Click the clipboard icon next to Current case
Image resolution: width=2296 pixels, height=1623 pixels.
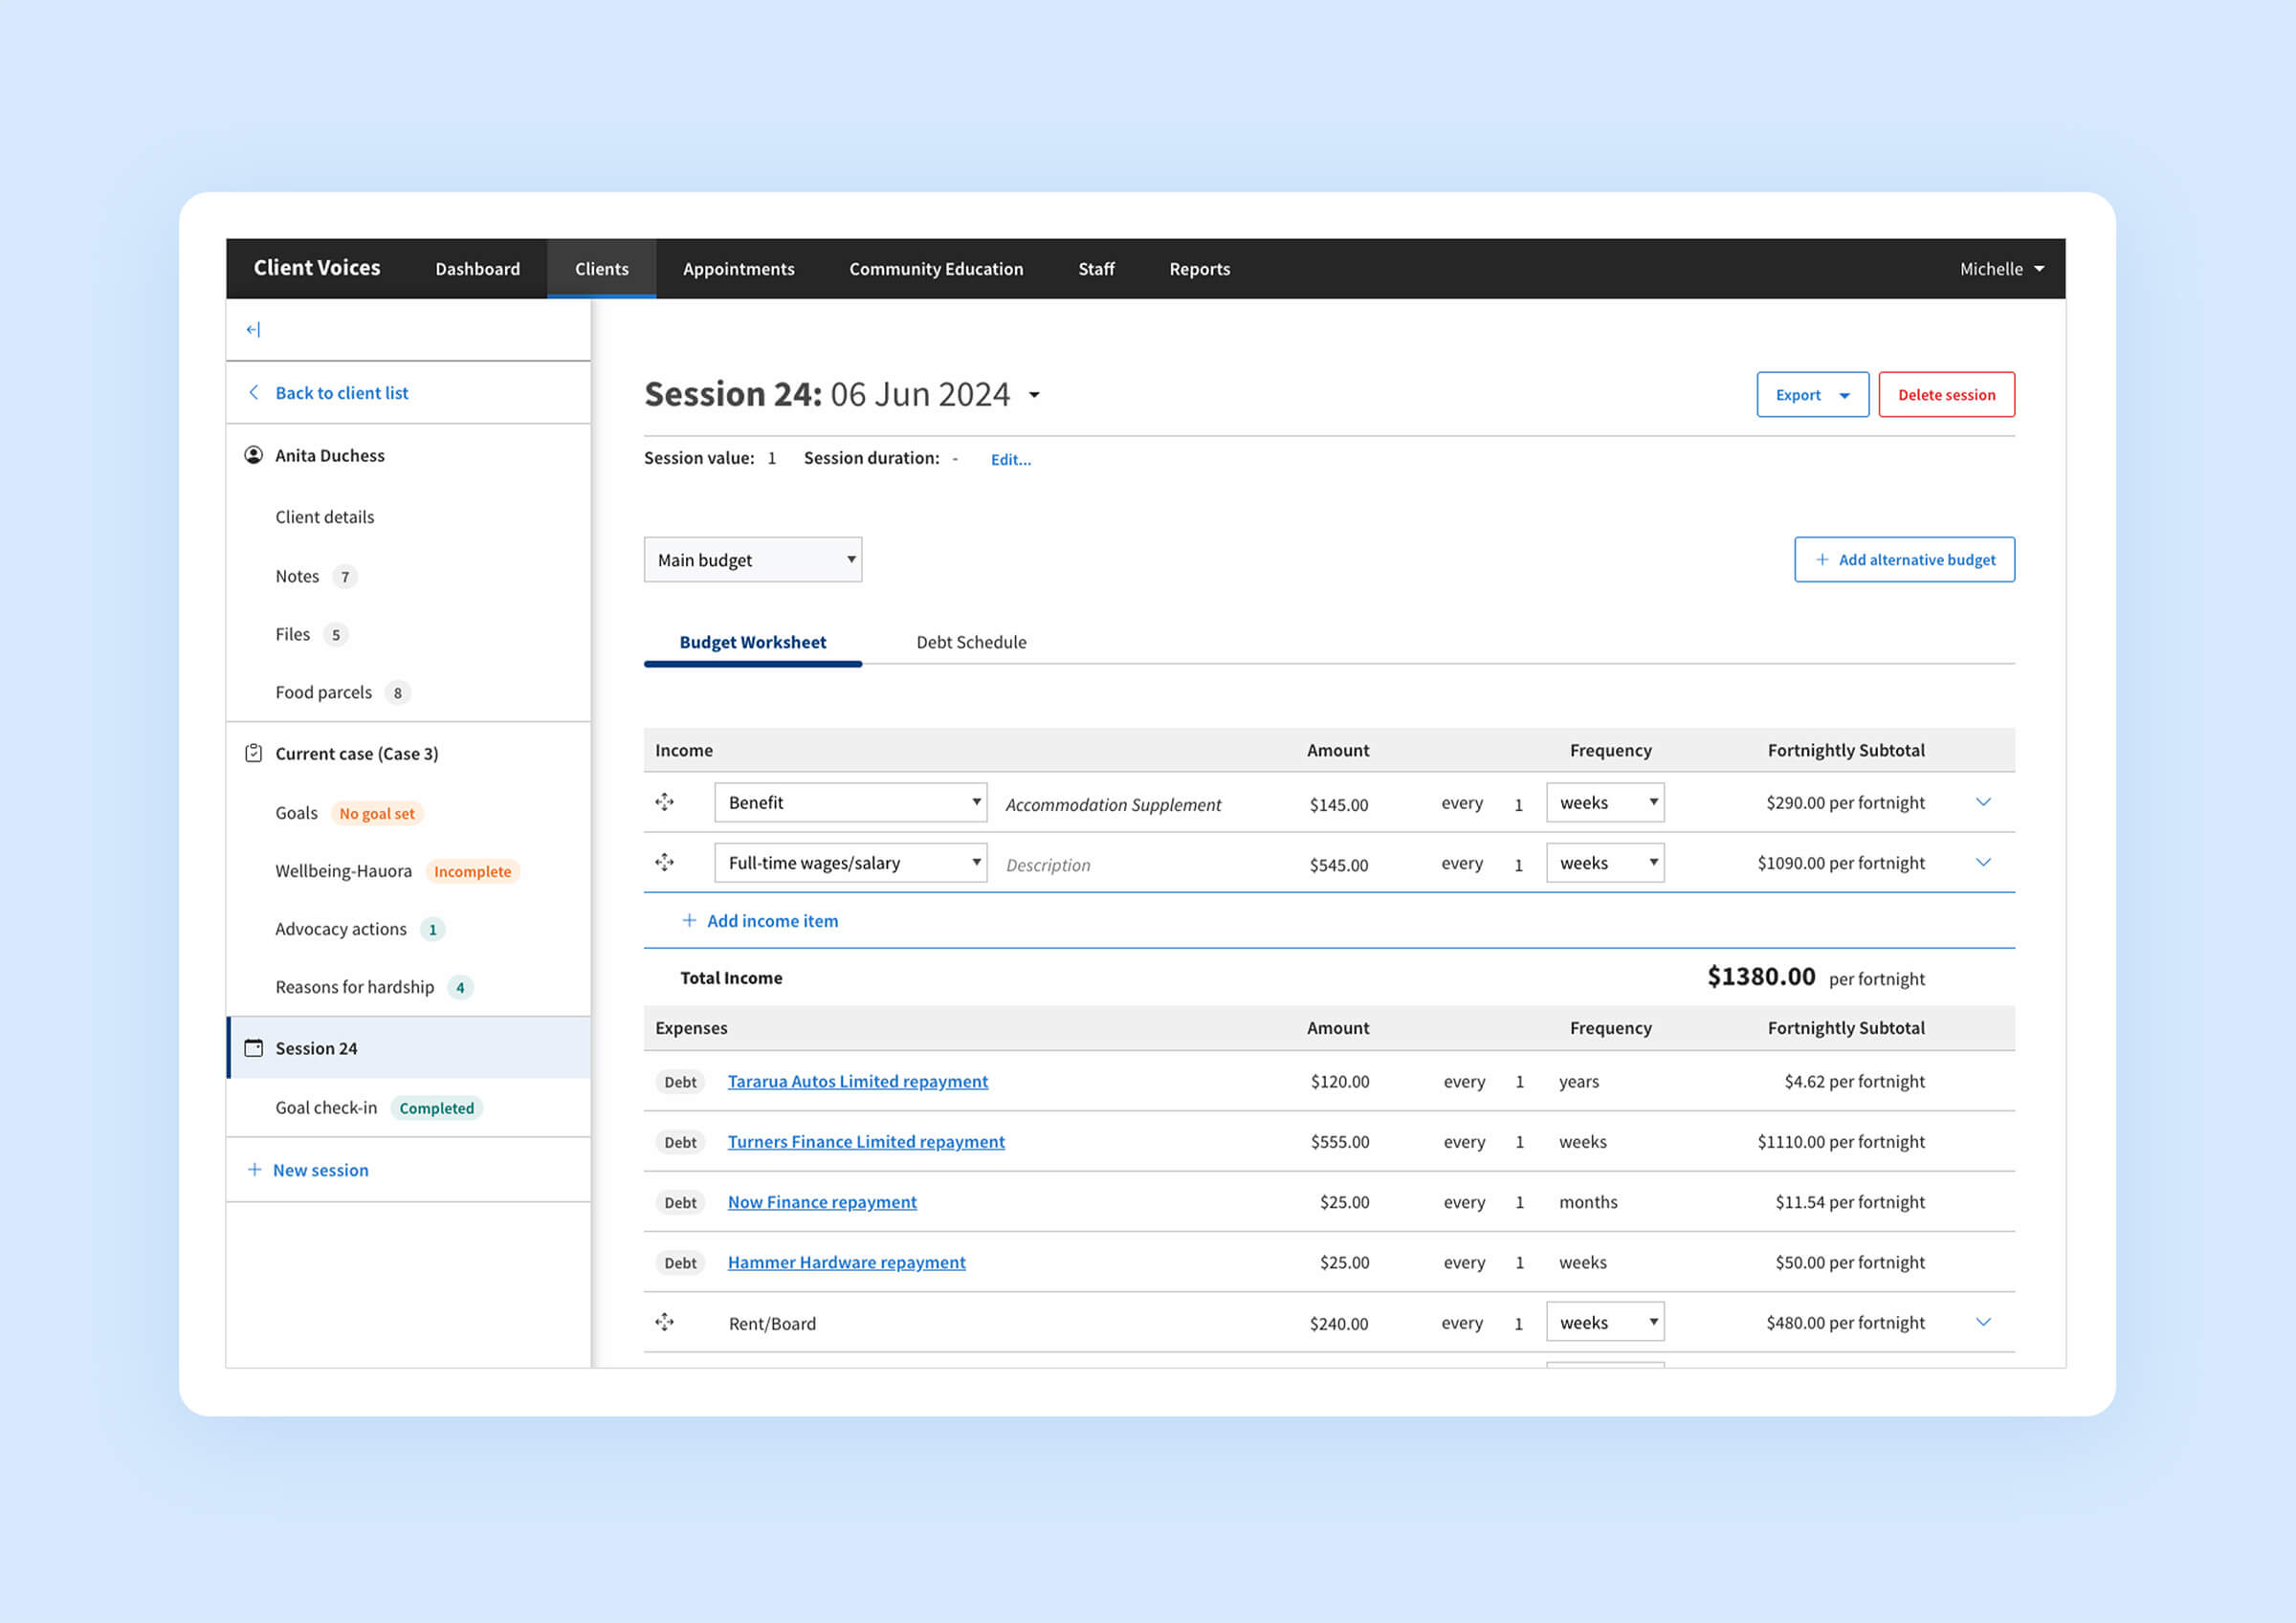[254, 753]
